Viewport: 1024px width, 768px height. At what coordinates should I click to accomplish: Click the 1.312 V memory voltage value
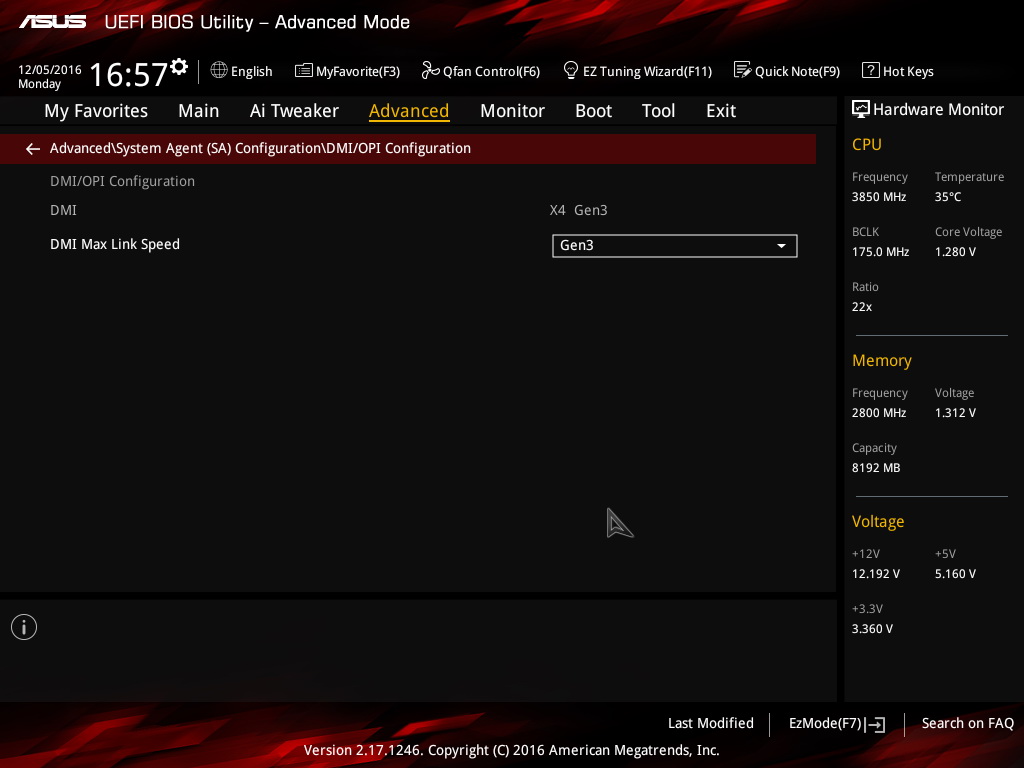[x=955, y=413]
